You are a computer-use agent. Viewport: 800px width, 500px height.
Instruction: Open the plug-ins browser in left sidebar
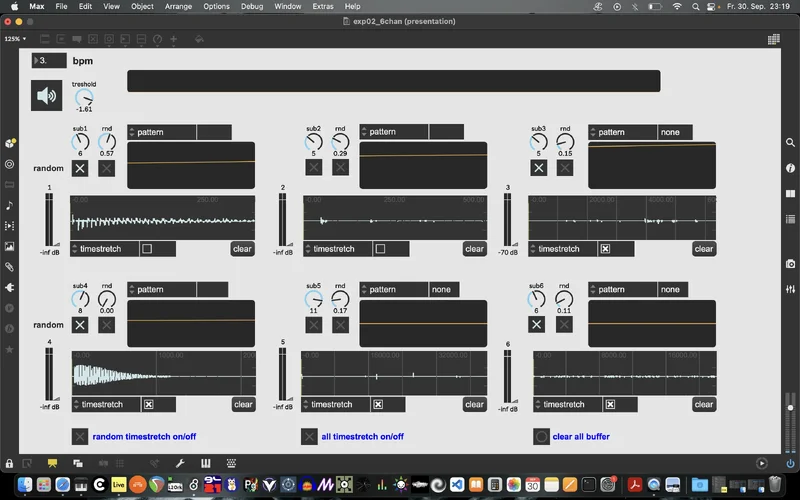click(9, 288)
